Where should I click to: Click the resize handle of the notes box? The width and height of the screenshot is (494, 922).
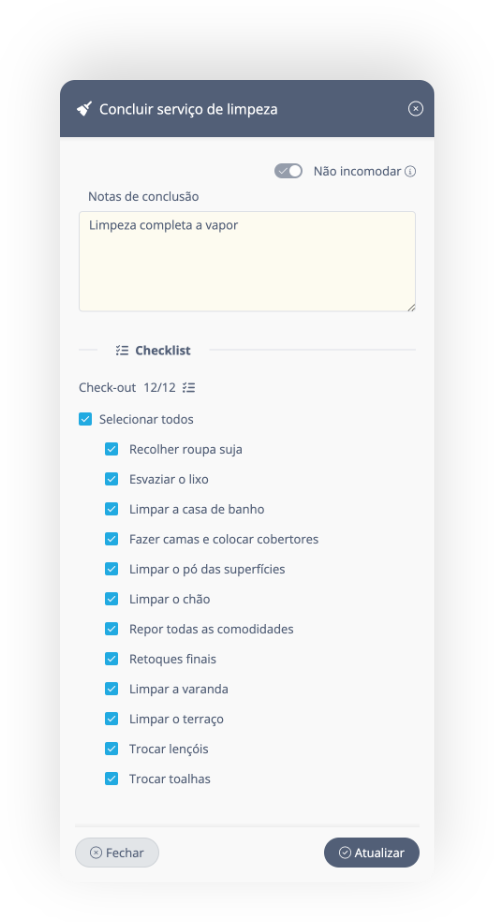pos(411,307)
